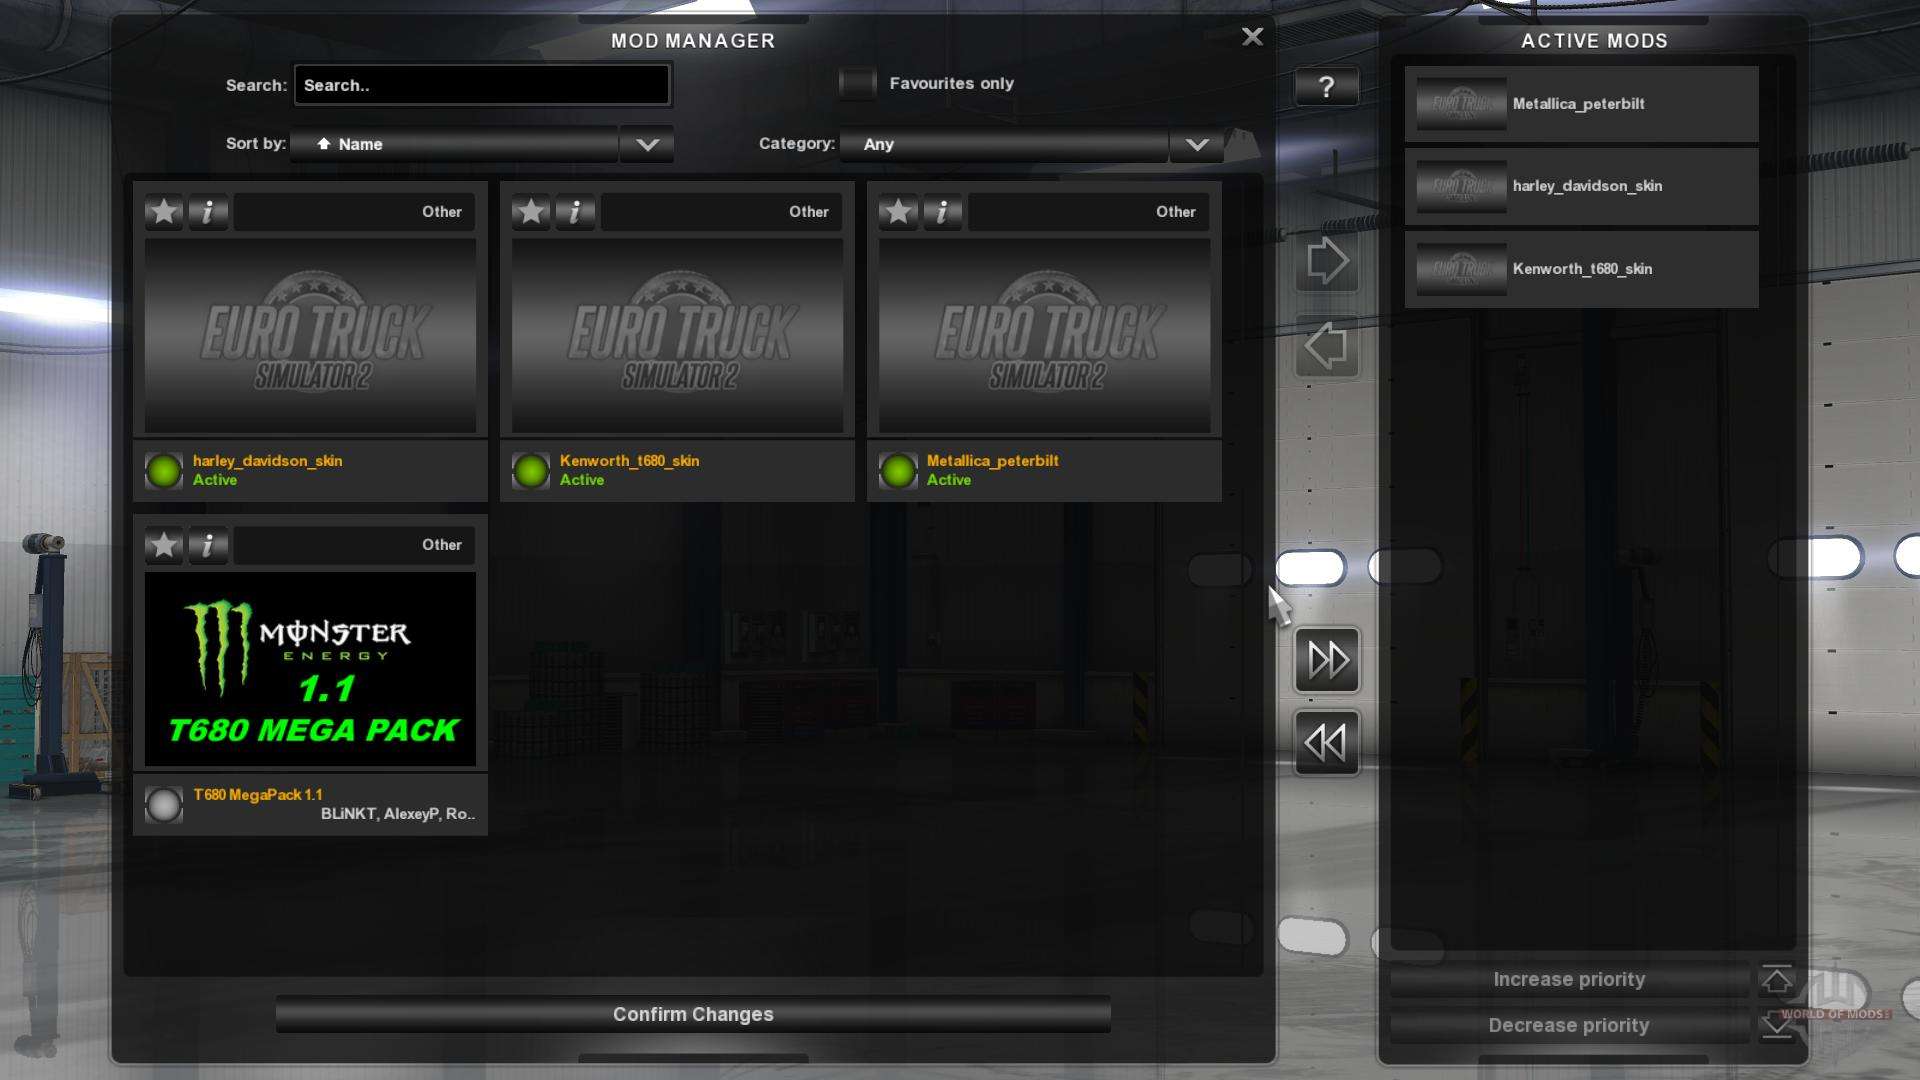1920x1080 pixels.
Task: Toggle the Favourites only switch
Action: [856, 83]
